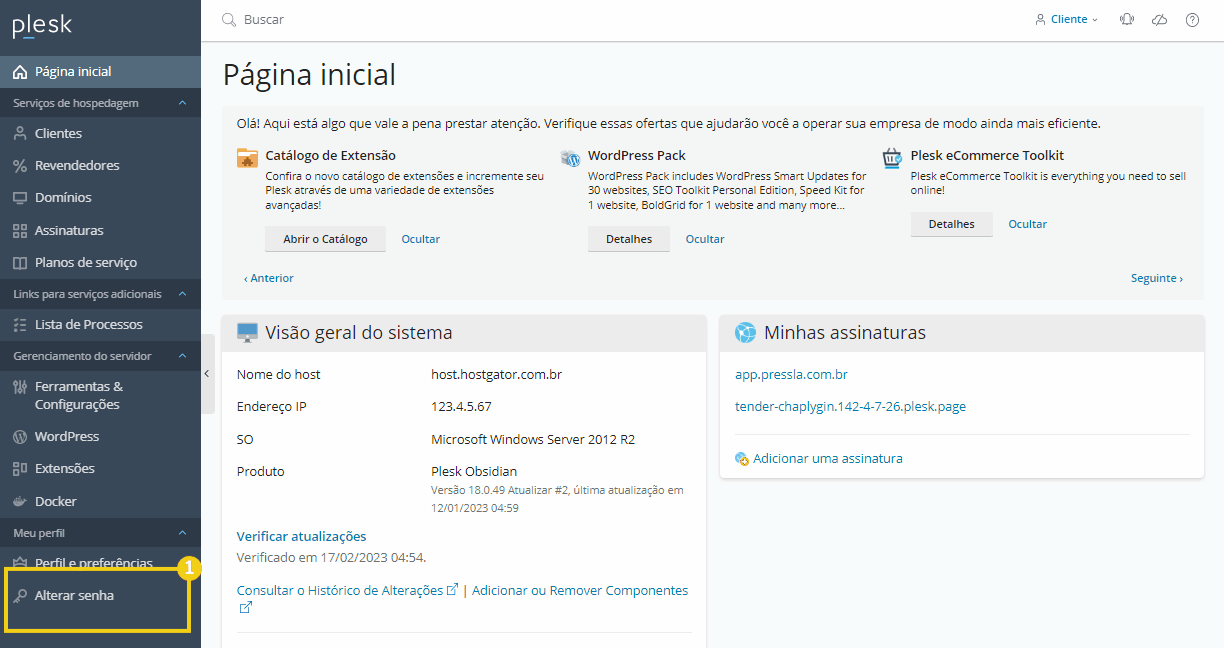The height and width of the screenshot is (648, 1224).
Task: Click Adicionar uma assinatura link
Action: (827, 459)
